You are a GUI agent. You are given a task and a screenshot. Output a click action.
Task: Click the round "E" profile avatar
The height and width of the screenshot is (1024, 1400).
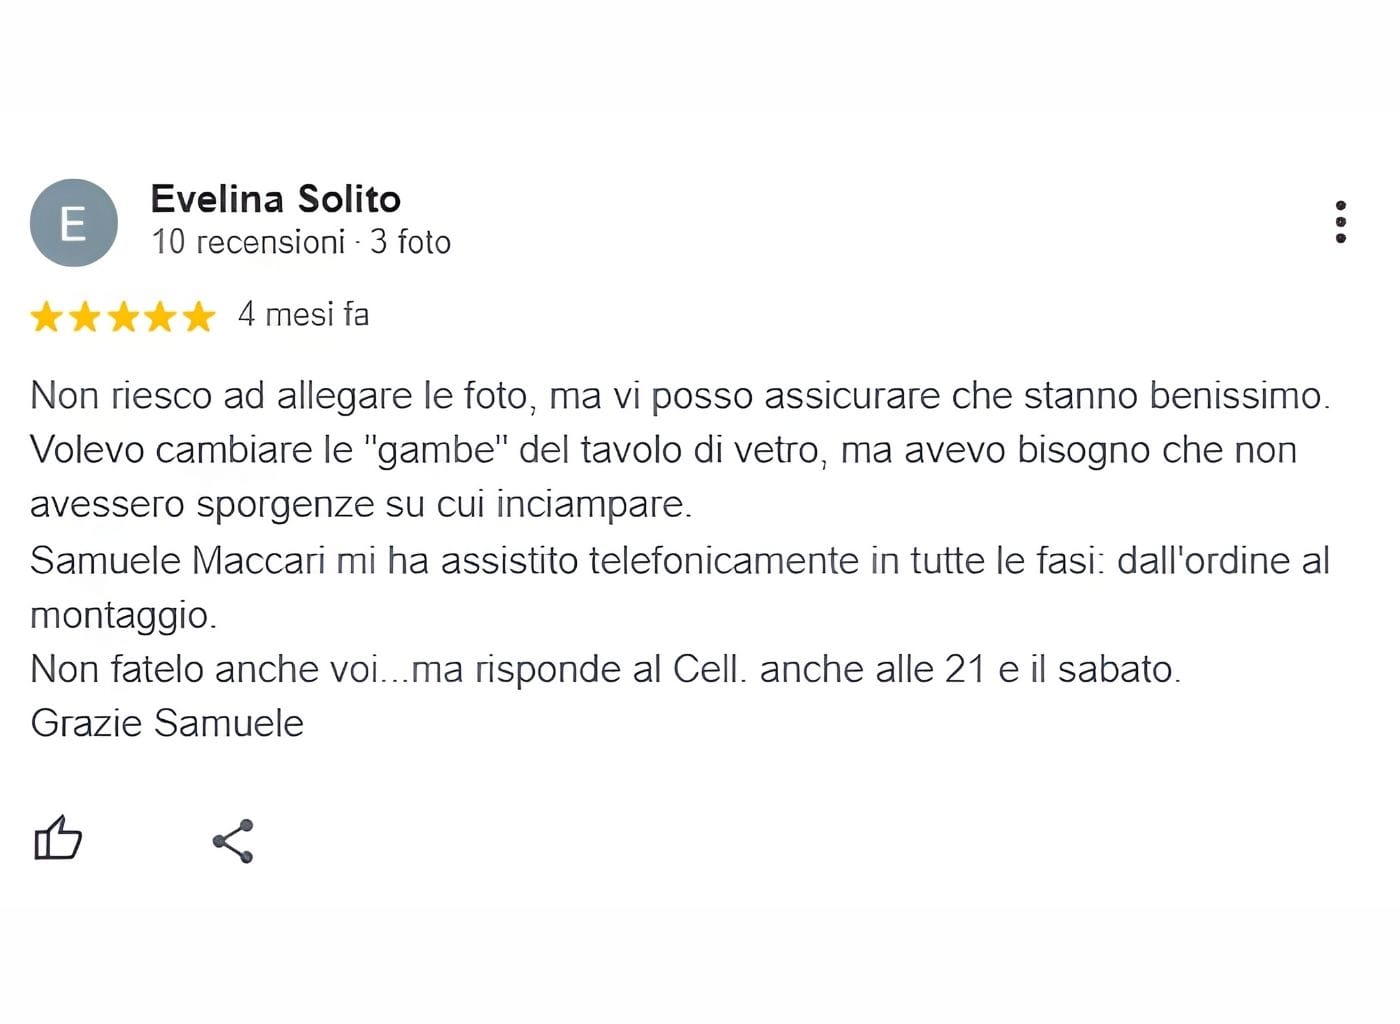pos(73,223)
